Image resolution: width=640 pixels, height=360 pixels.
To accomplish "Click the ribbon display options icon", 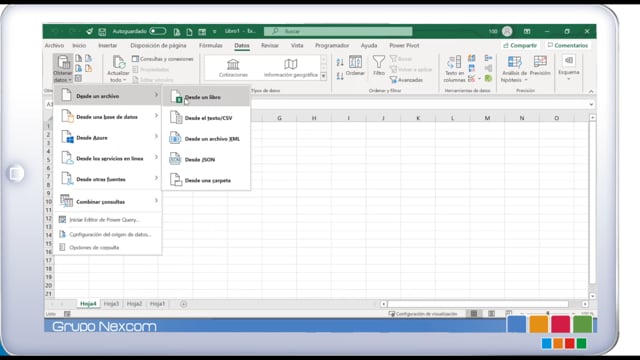I will point(527,31).
